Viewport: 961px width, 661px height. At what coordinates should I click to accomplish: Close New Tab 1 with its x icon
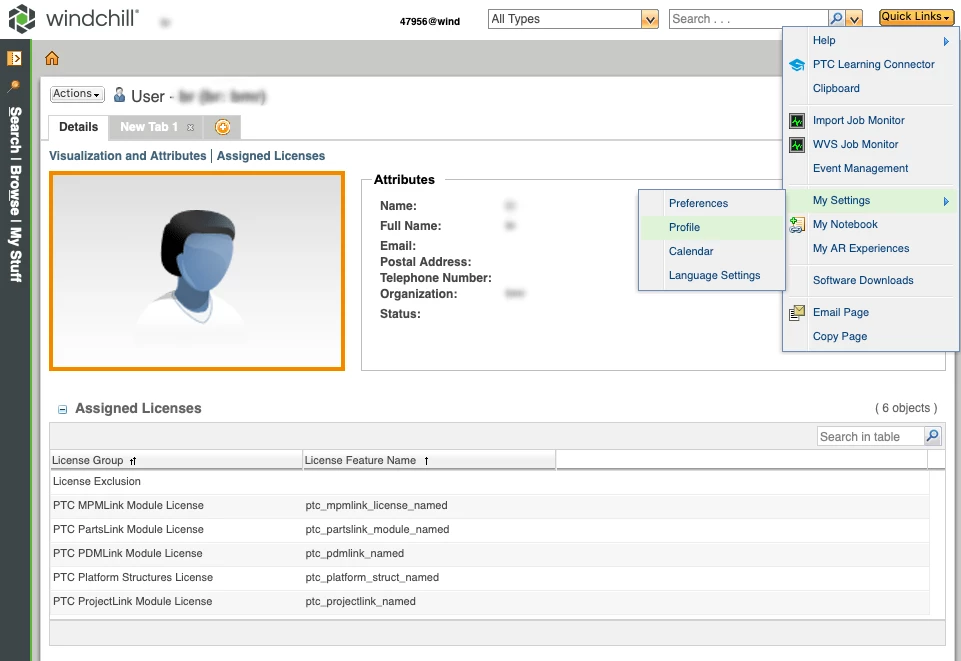(191, 127)
